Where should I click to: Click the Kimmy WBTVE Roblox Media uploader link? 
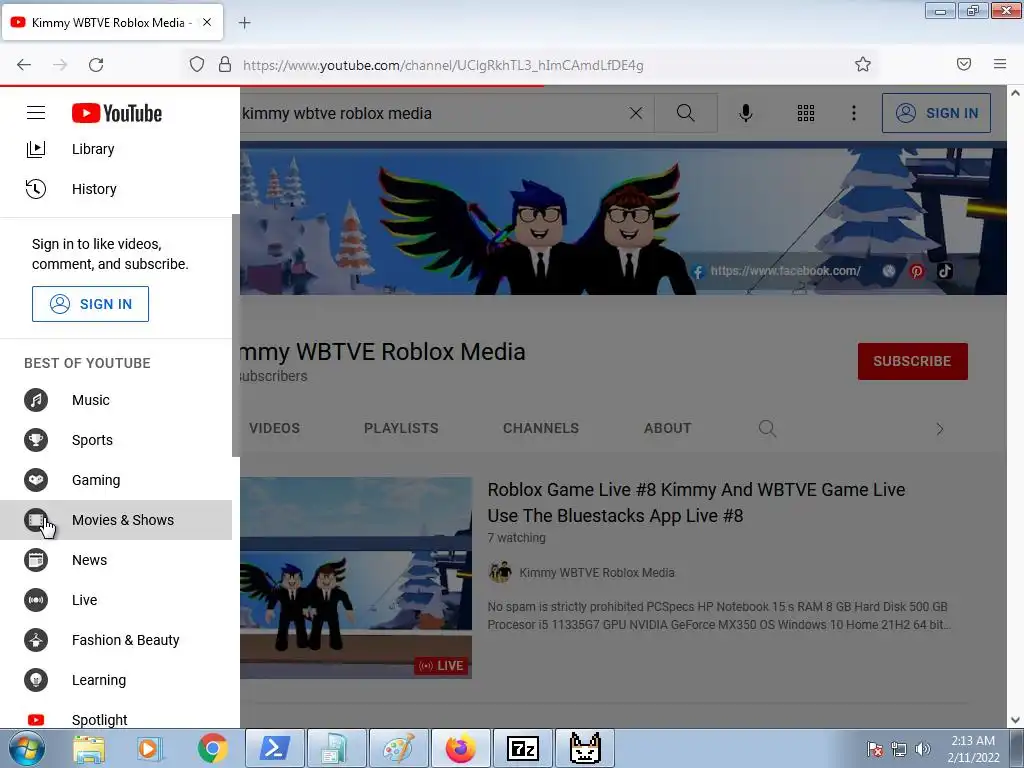(597, 573)
